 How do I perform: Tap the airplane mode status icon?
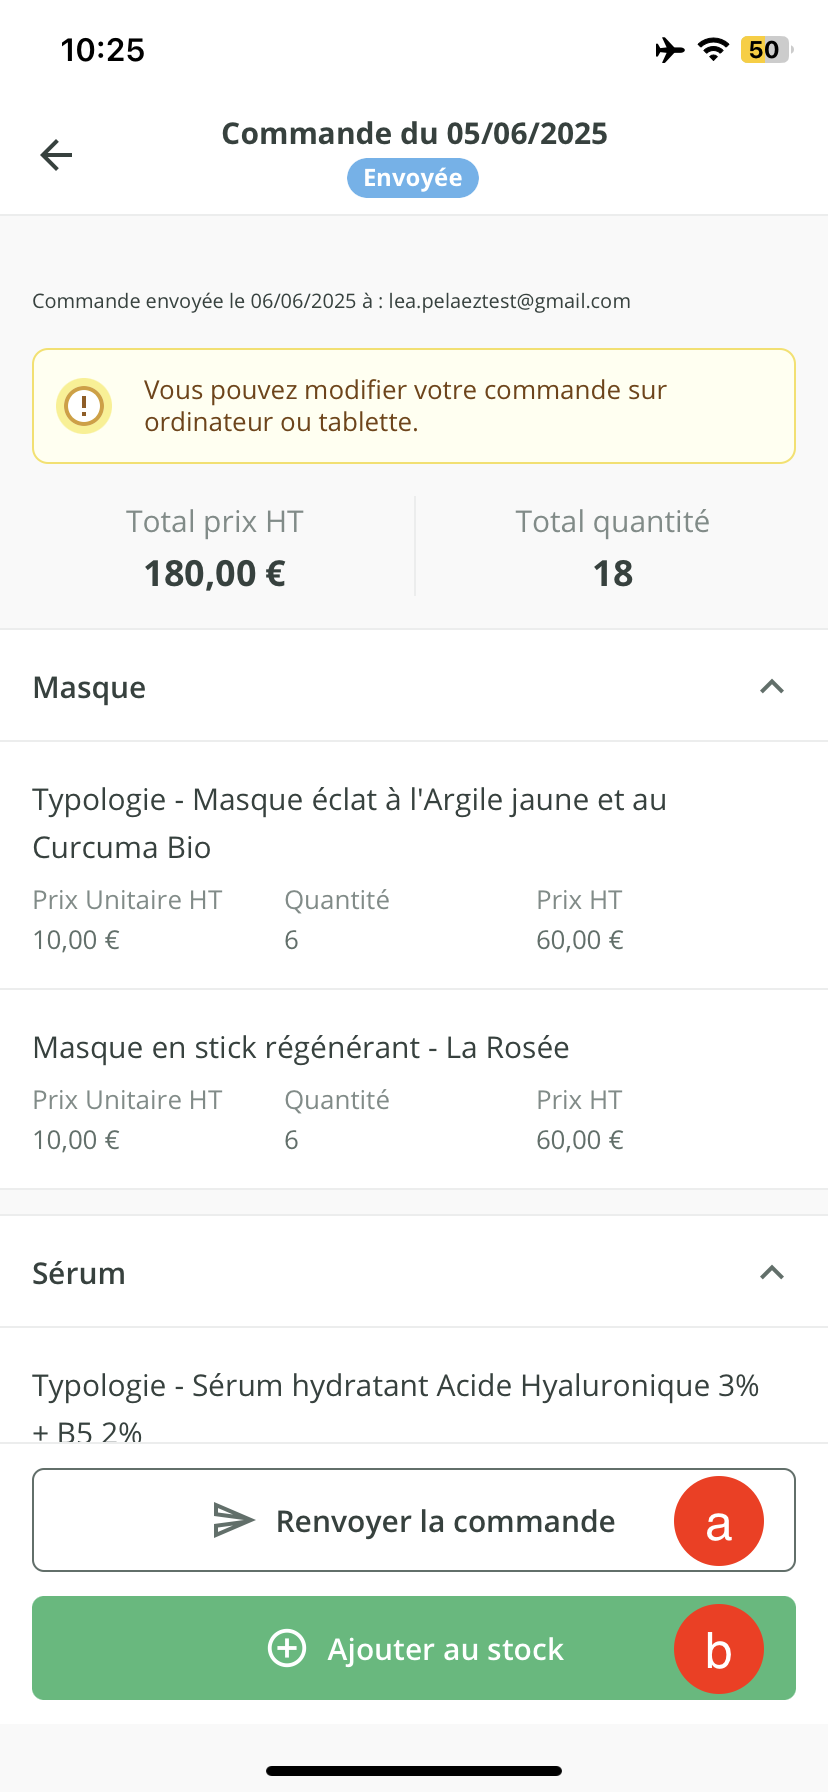tap(669, 50)
